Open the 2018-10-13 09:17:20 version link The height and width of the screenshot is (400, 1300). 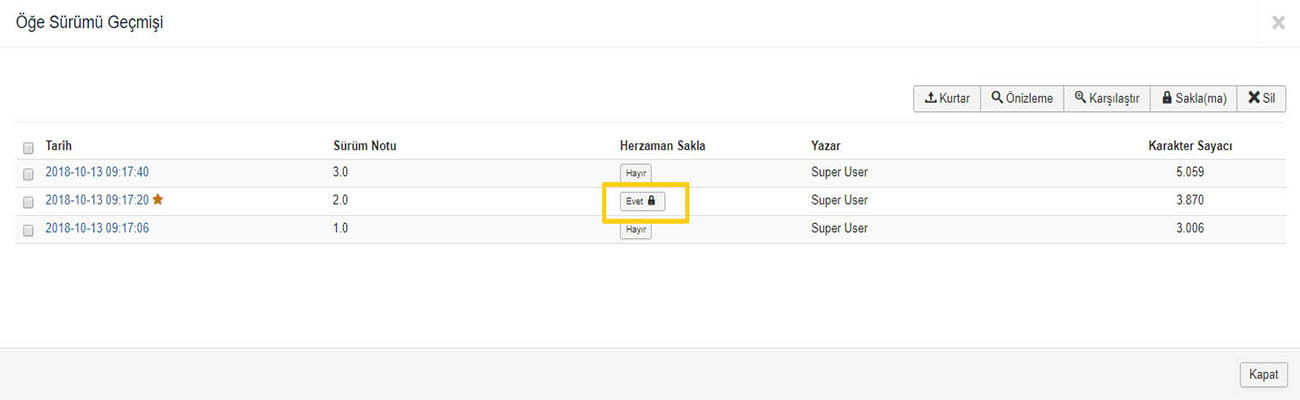[97, 200]
